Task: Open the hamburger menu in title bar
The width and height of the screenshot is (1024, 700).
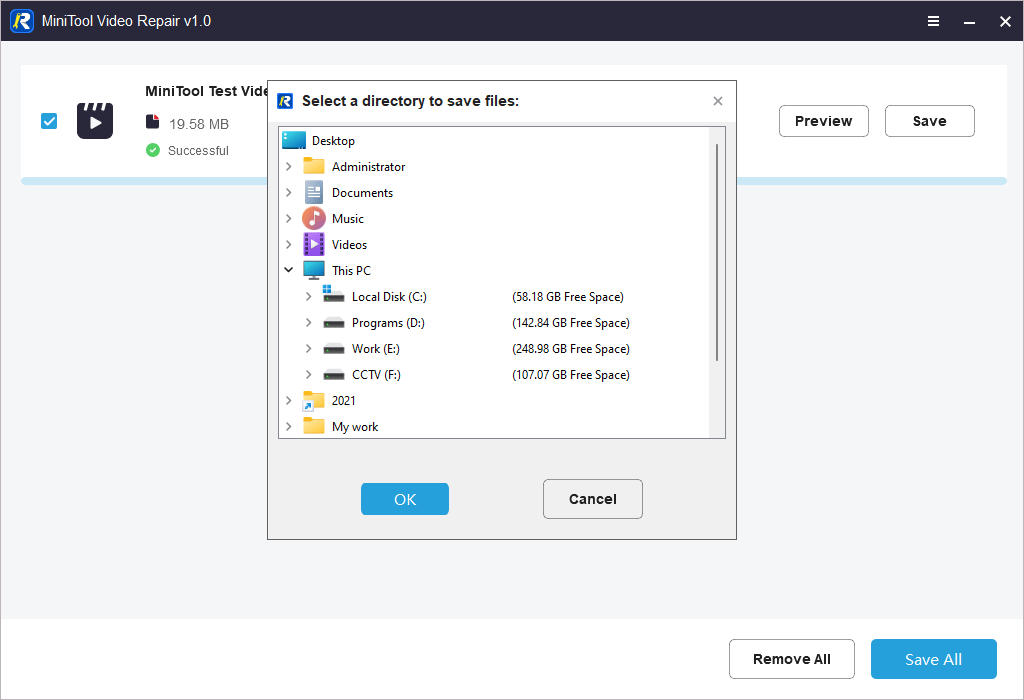Action: pos(933,22)
